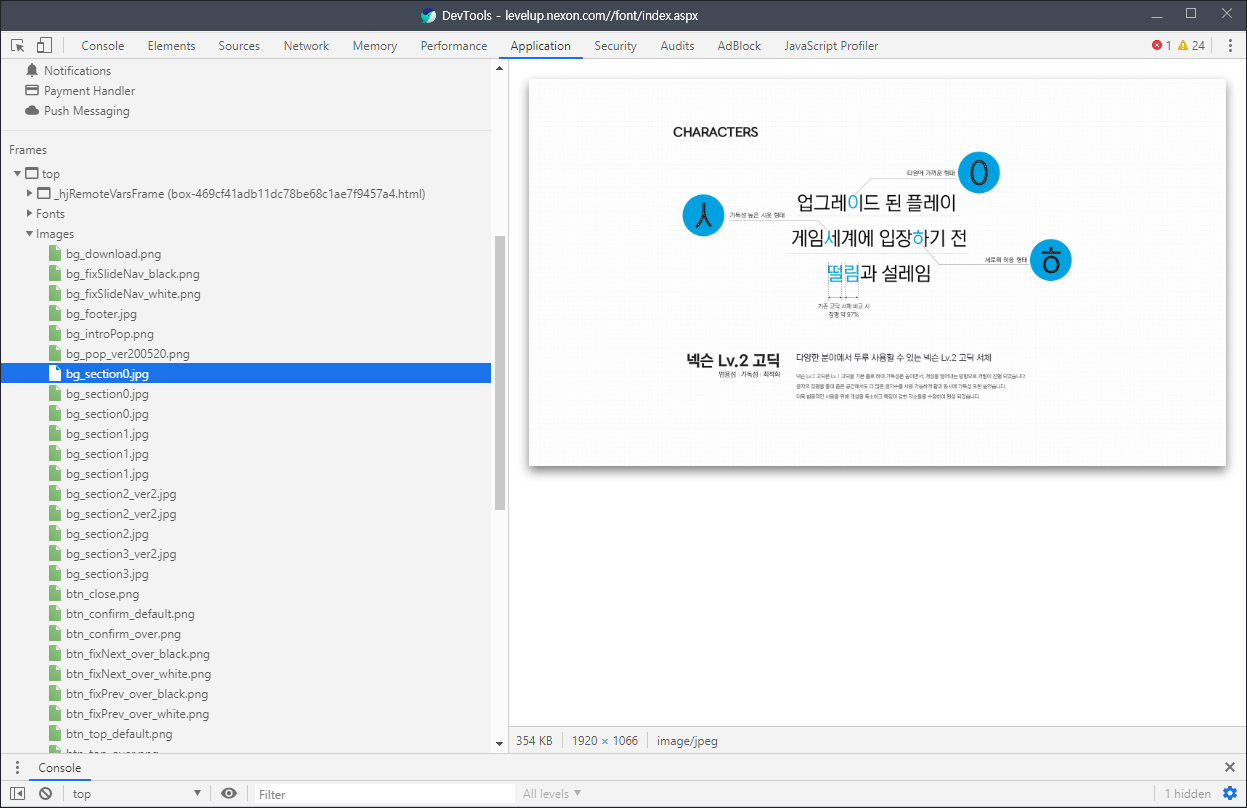
Task: Open console settings gear
Action: point(1230,794)
